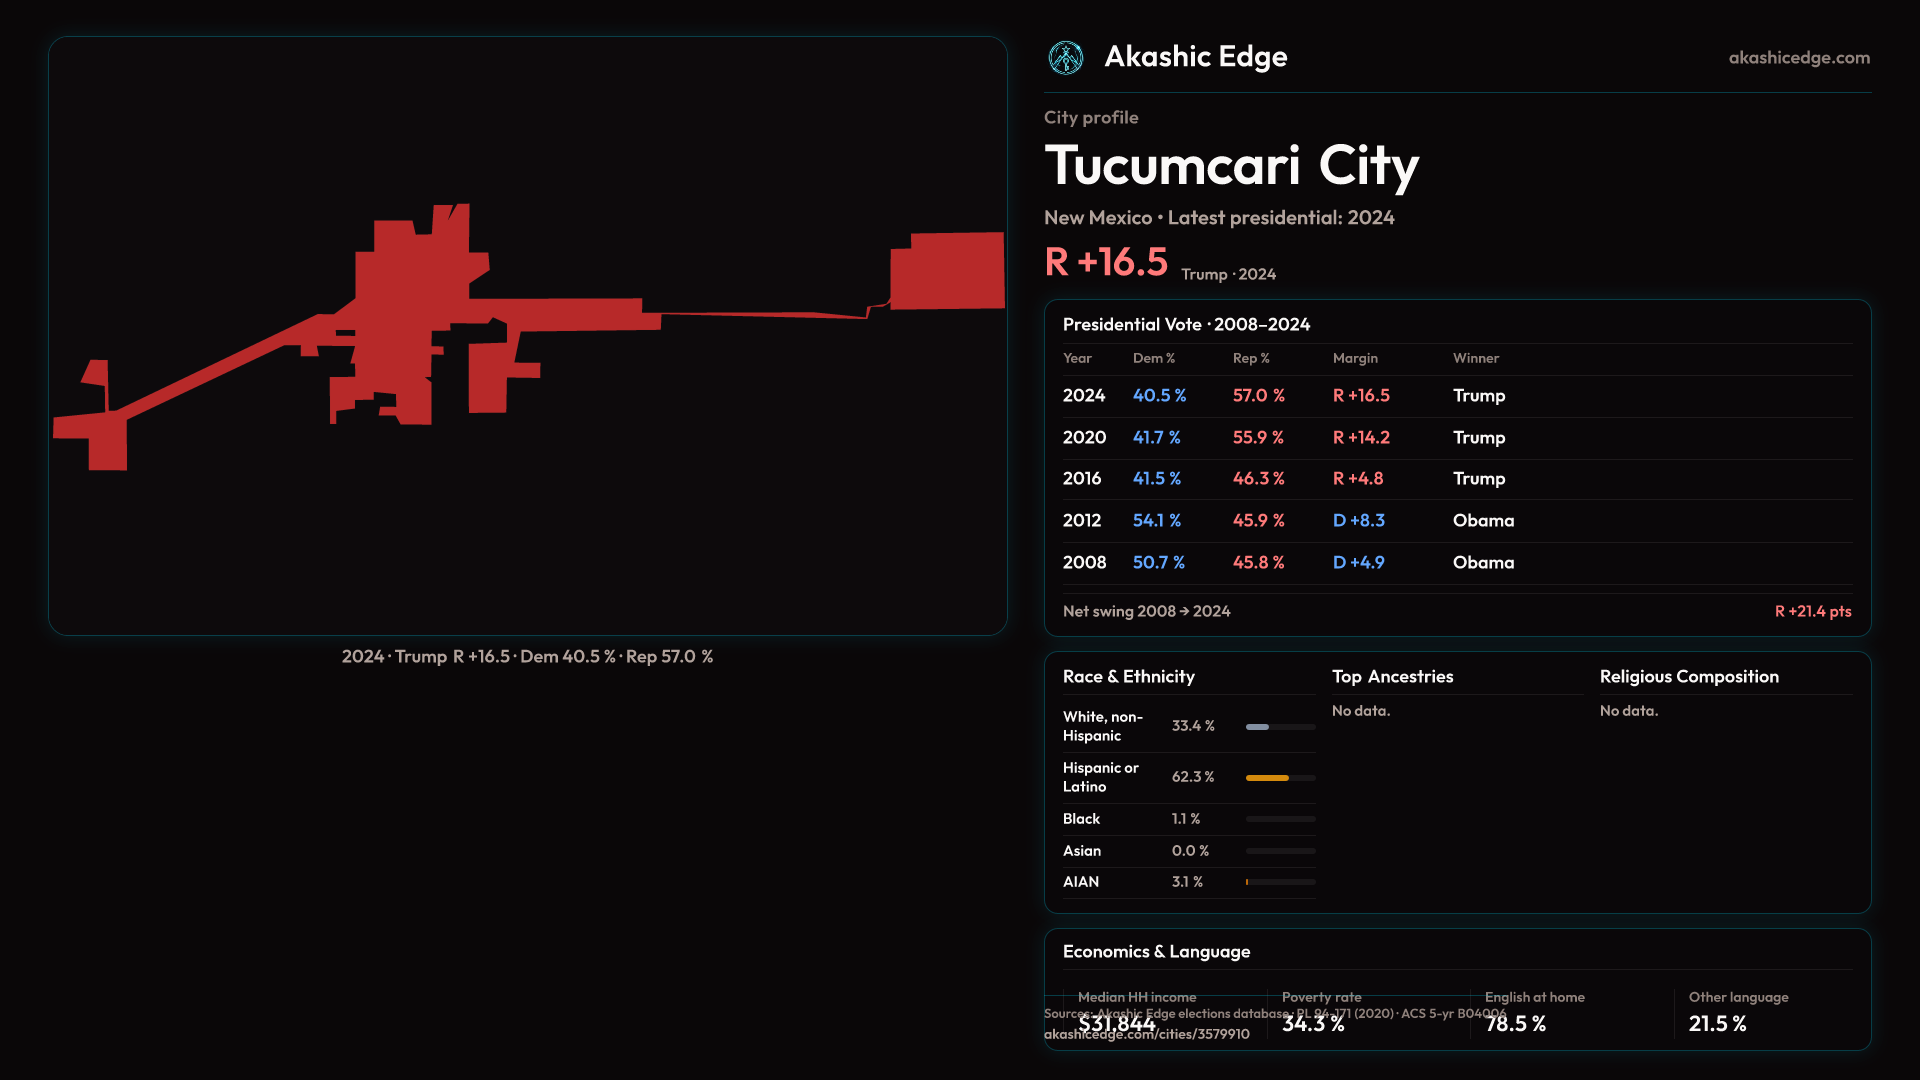The height and width of the screenshot is (1080, 1920).
Task: Click the Tucumcari City title
Action: 1231,166
